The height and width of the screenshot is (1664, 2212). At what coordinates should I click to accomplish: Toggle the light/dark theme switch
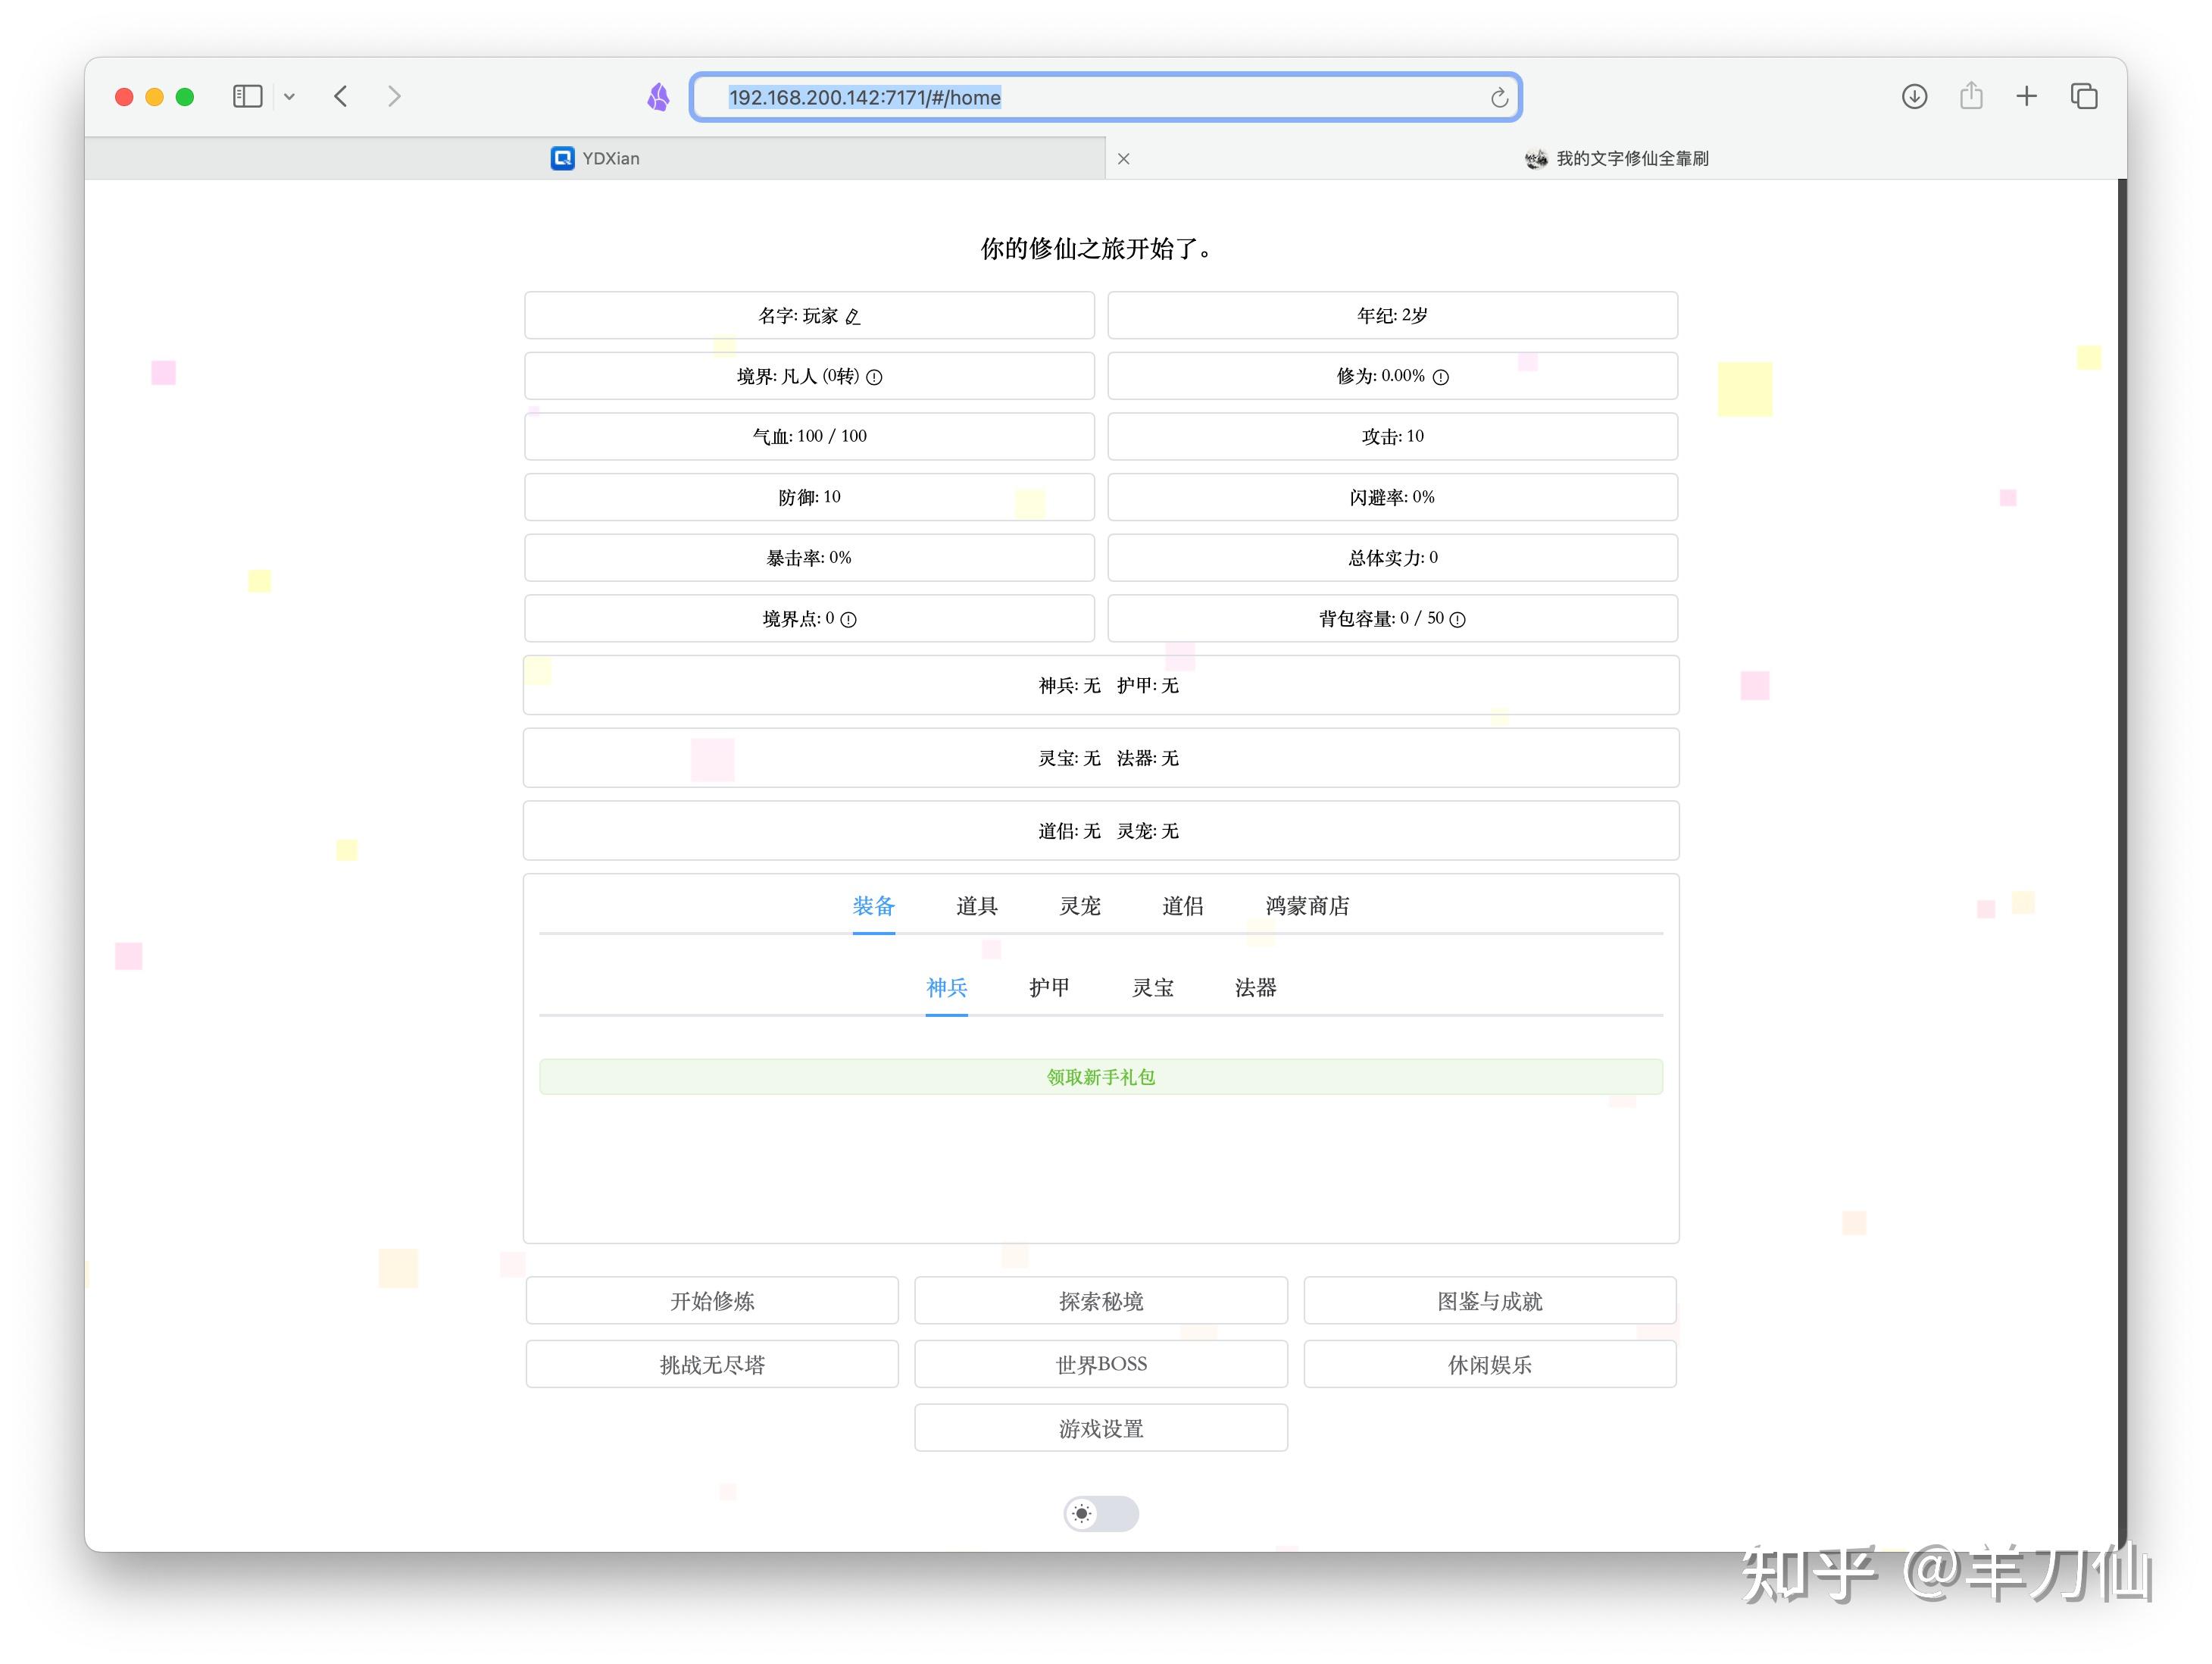click(1100, 1513)
